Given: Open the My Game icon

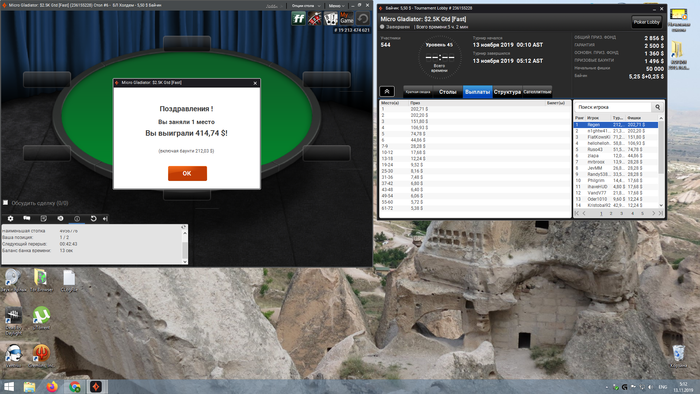Looking at the screenshot, I should 346,19.
